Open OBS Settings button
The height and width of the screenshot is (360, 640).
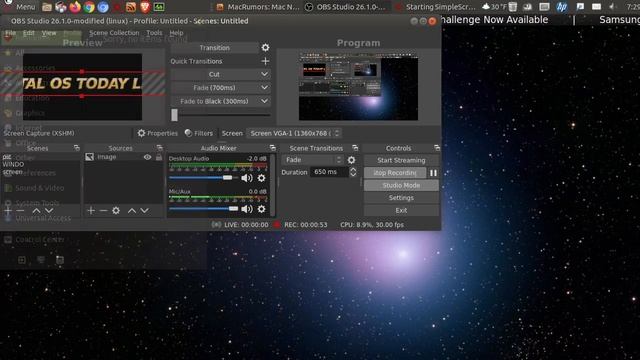[401, 198]
